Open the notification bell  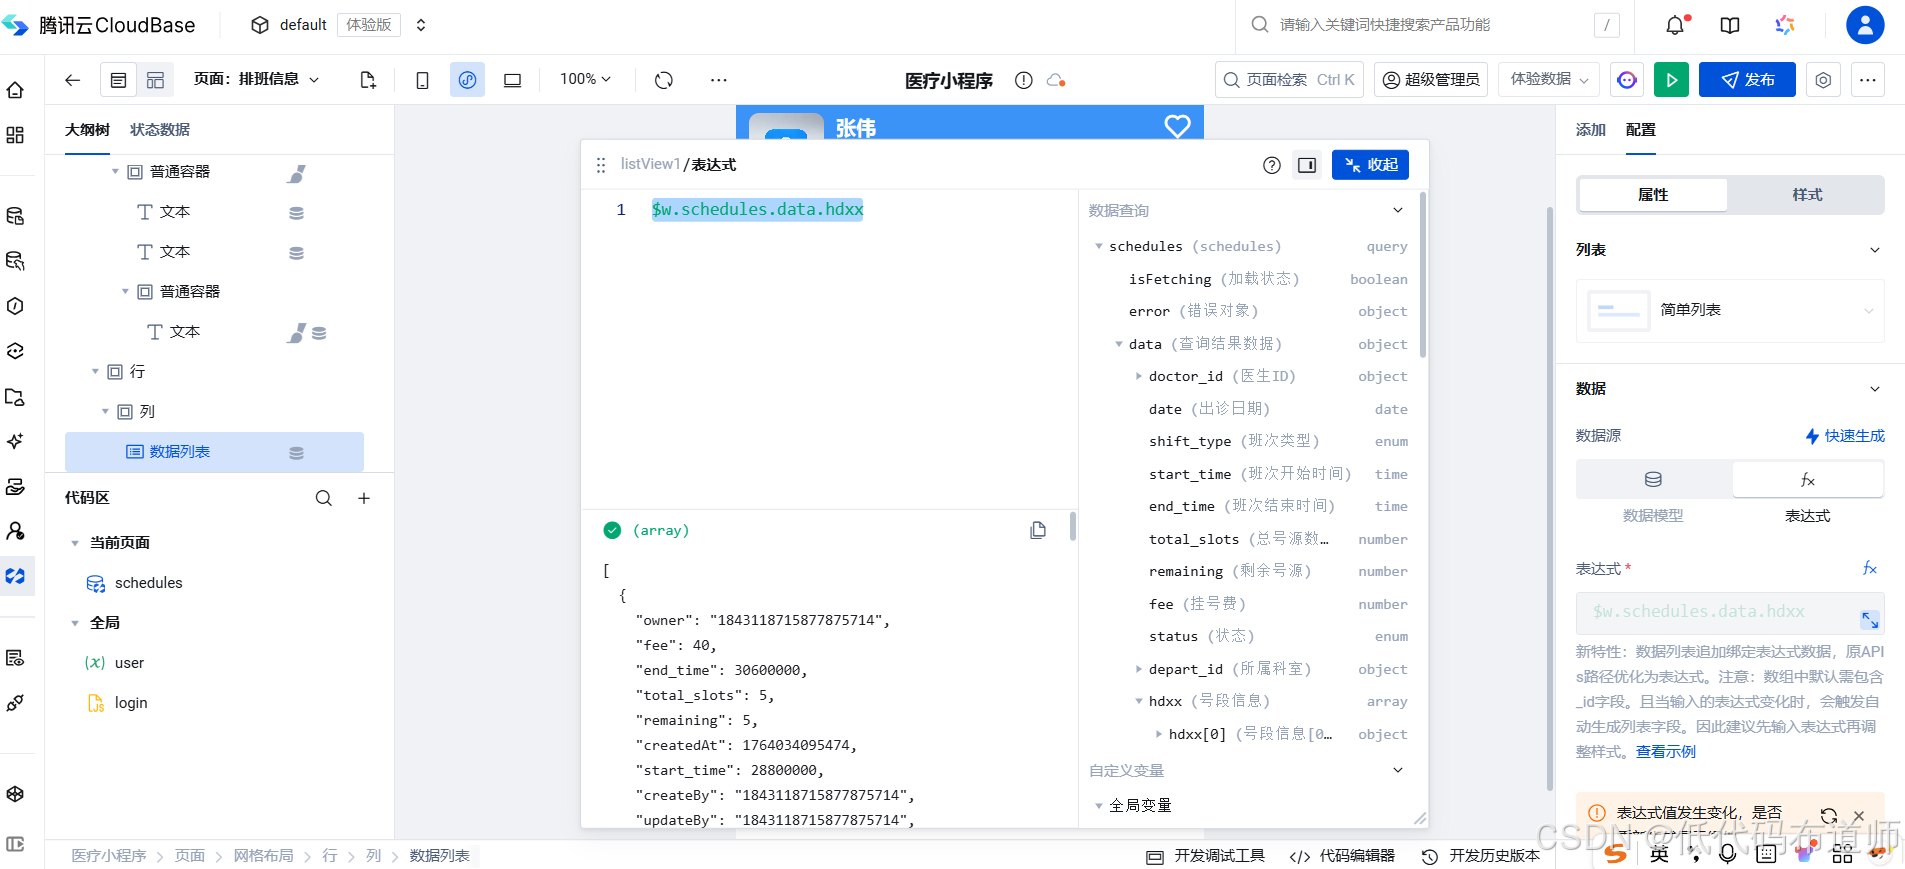[x=1675, y=25]
